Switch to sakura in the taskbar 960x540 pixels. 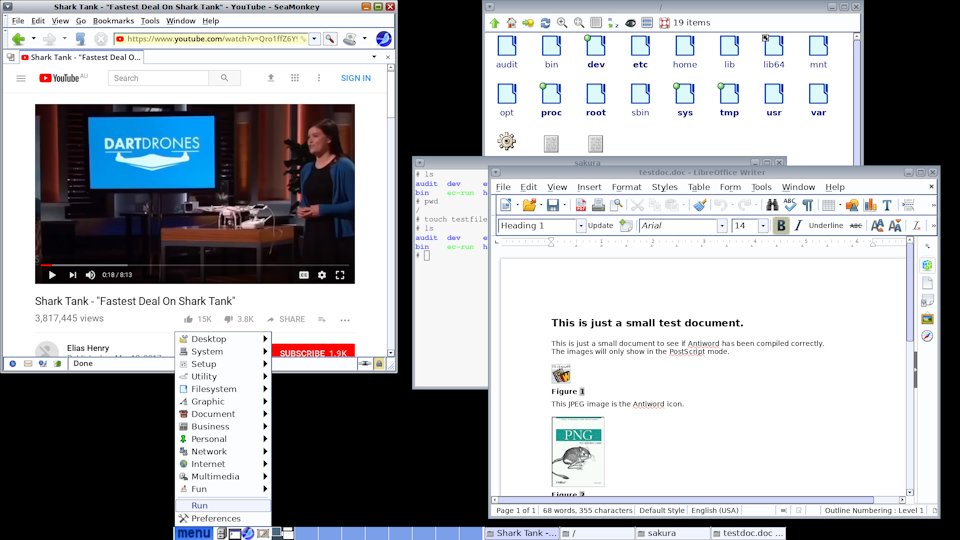point(672,533)
